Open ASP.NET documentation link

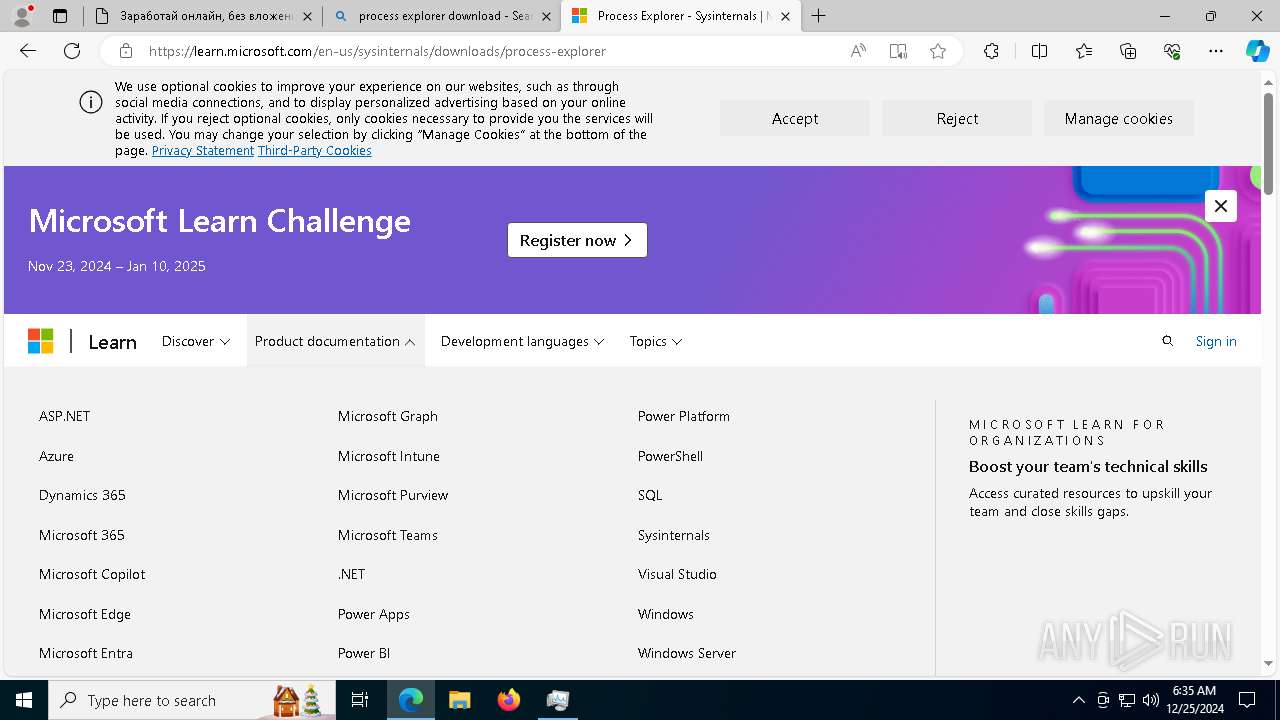coord(64,416)
